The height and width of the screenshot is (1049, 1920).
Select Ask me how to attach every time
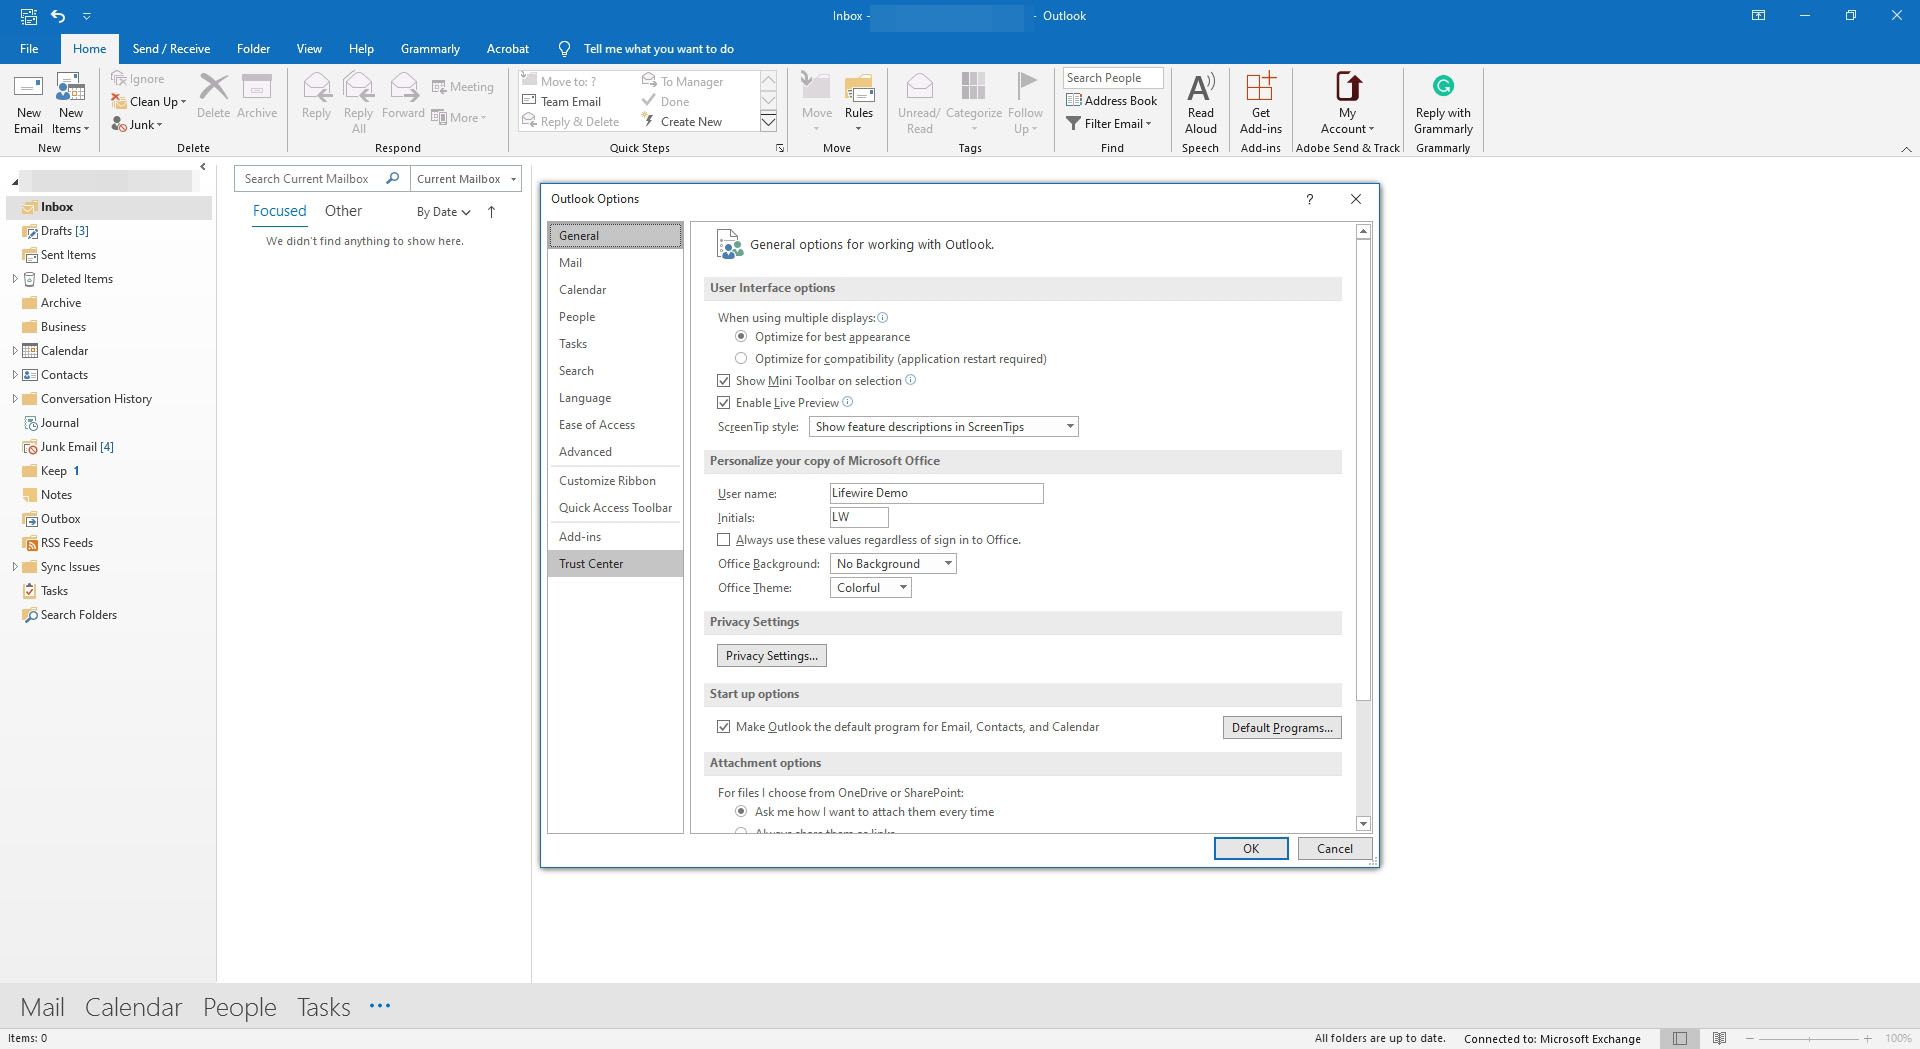[x=741, y=812]
